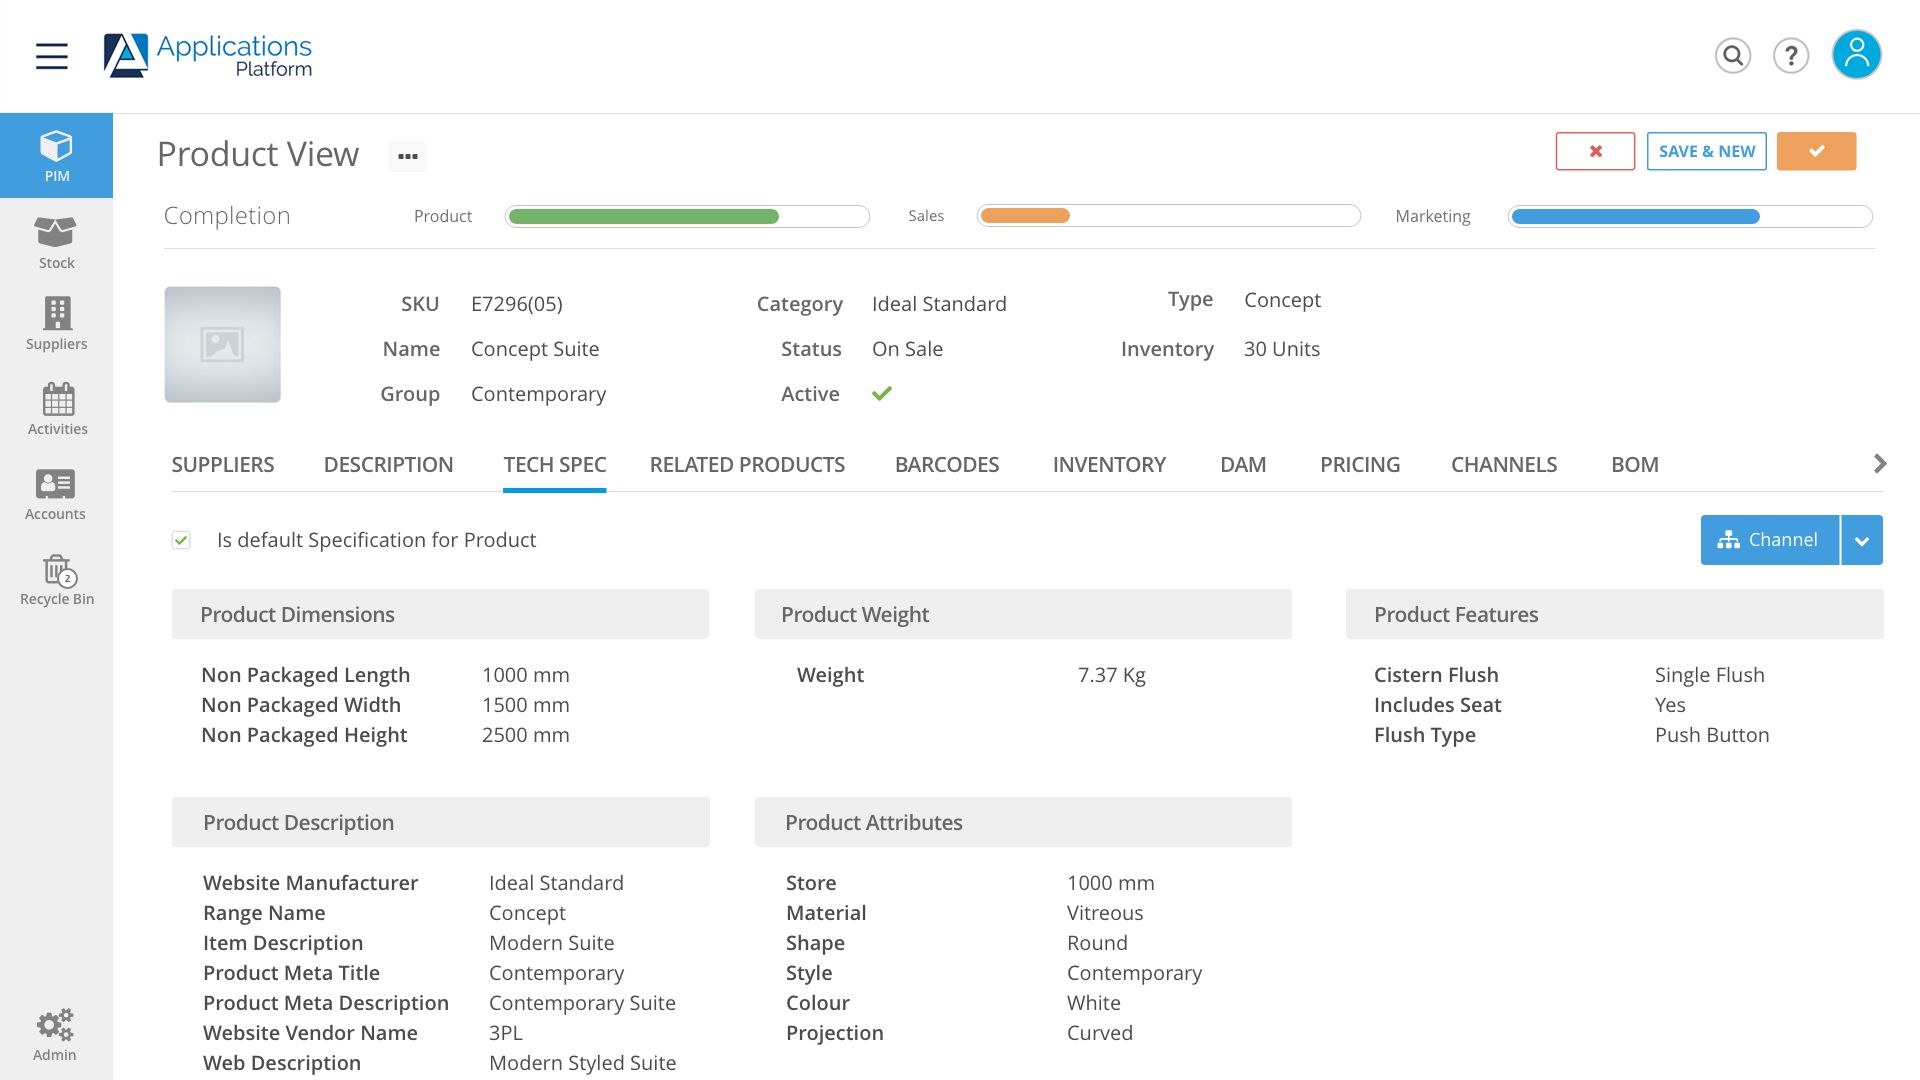Click the SAVE & NEW button

point(1707,151)
